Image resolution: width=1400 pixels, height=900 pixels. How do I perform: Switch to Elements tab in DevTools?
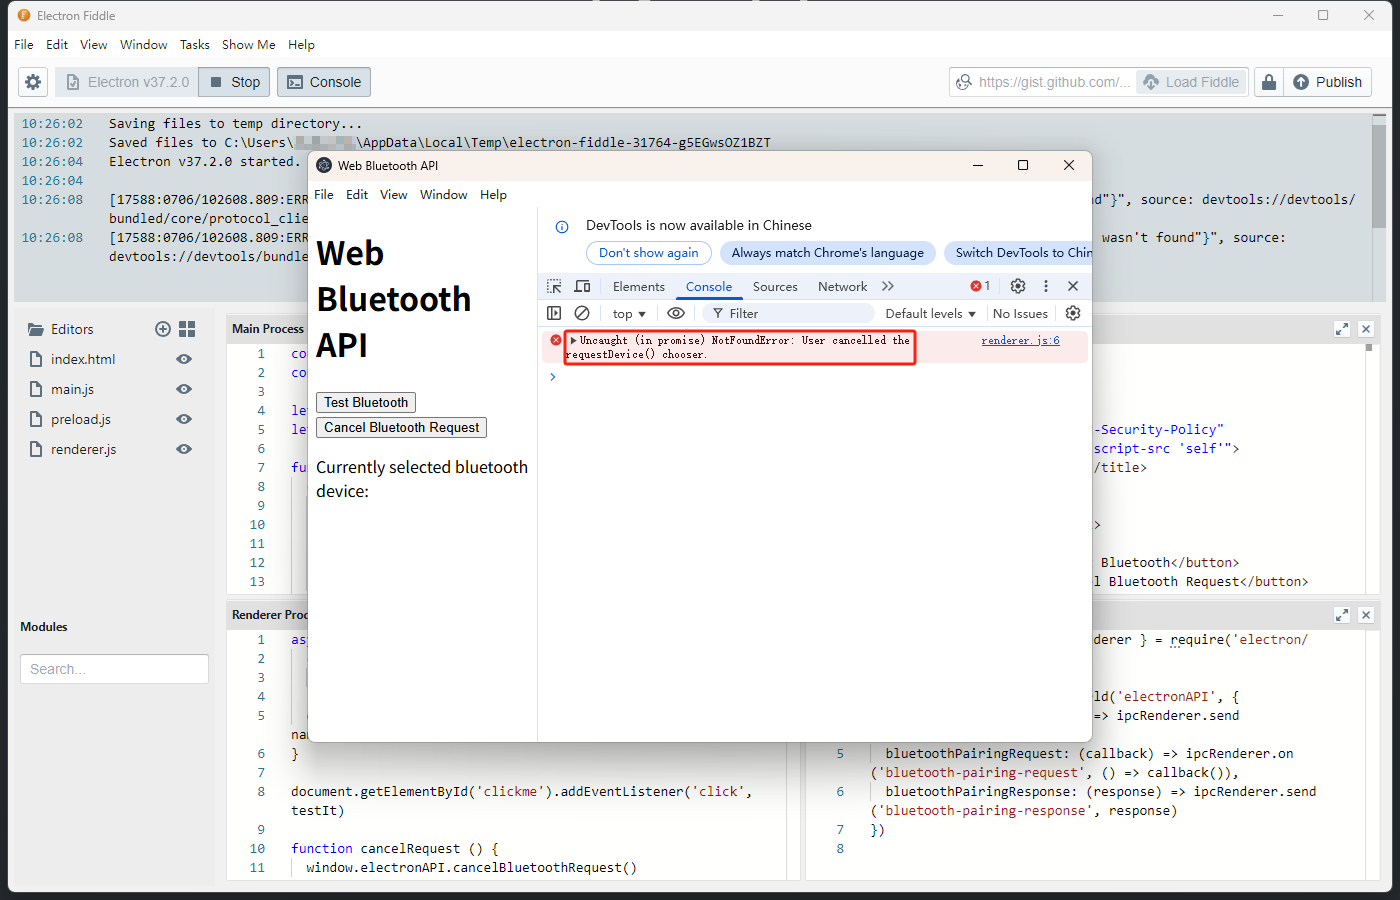(x=639, y=286)
